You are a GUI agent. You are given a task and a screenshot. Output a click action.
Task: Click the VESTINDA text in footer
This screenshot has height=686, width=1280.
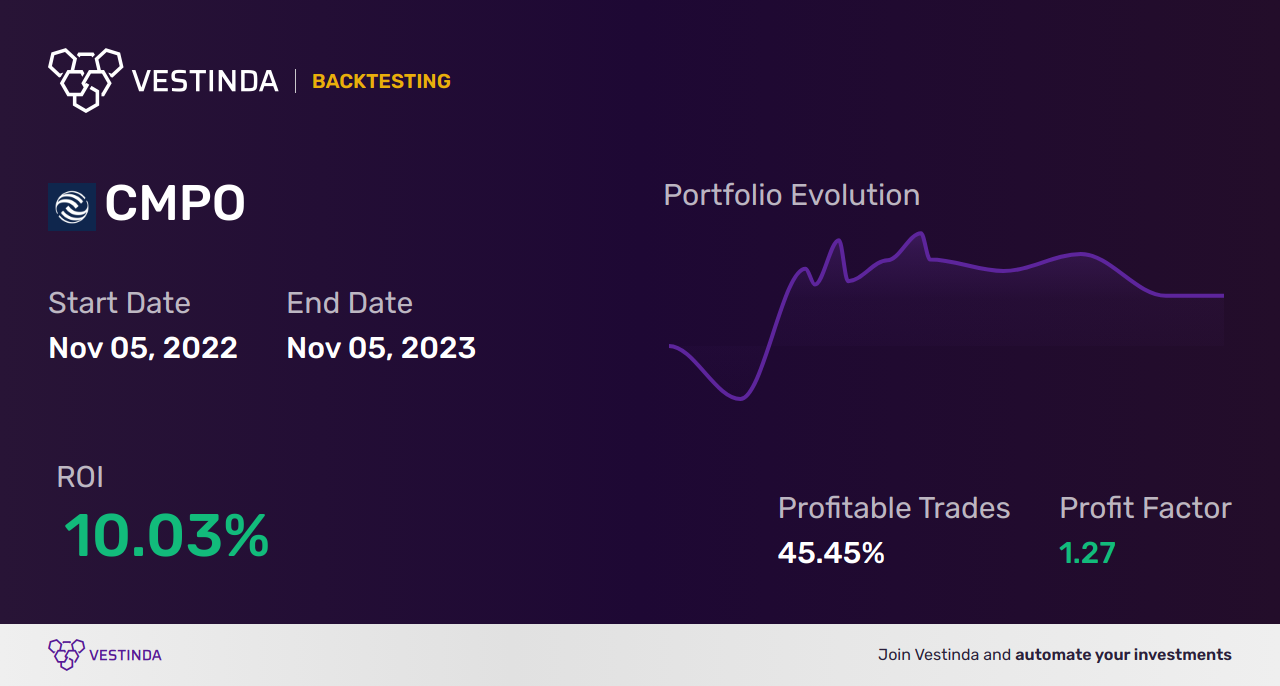tap(125, 655)
